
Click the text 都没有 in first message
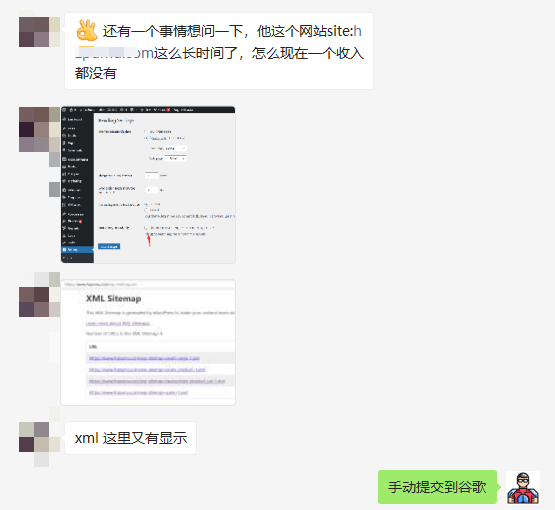pos(96,74)
